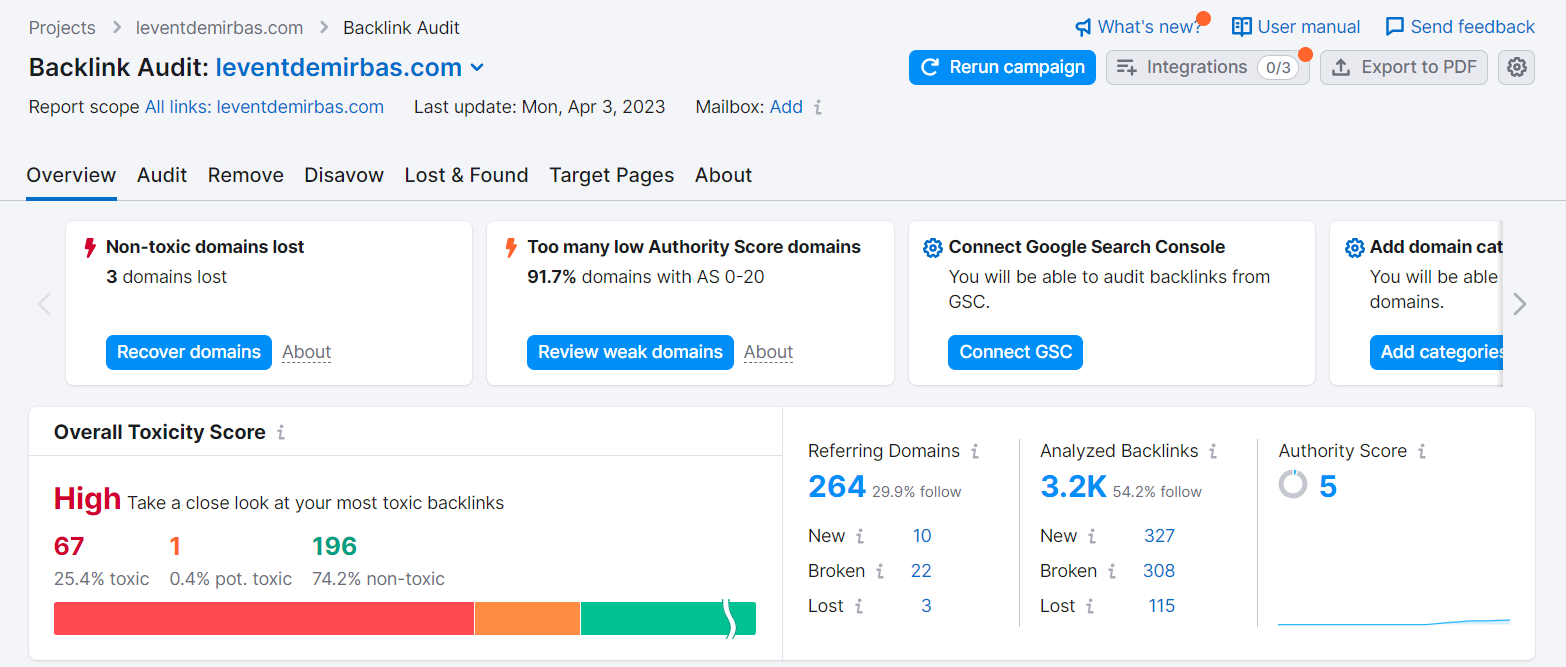Open the Disavow tab
The image size is (1566, 667).
(x=344, y=175)
